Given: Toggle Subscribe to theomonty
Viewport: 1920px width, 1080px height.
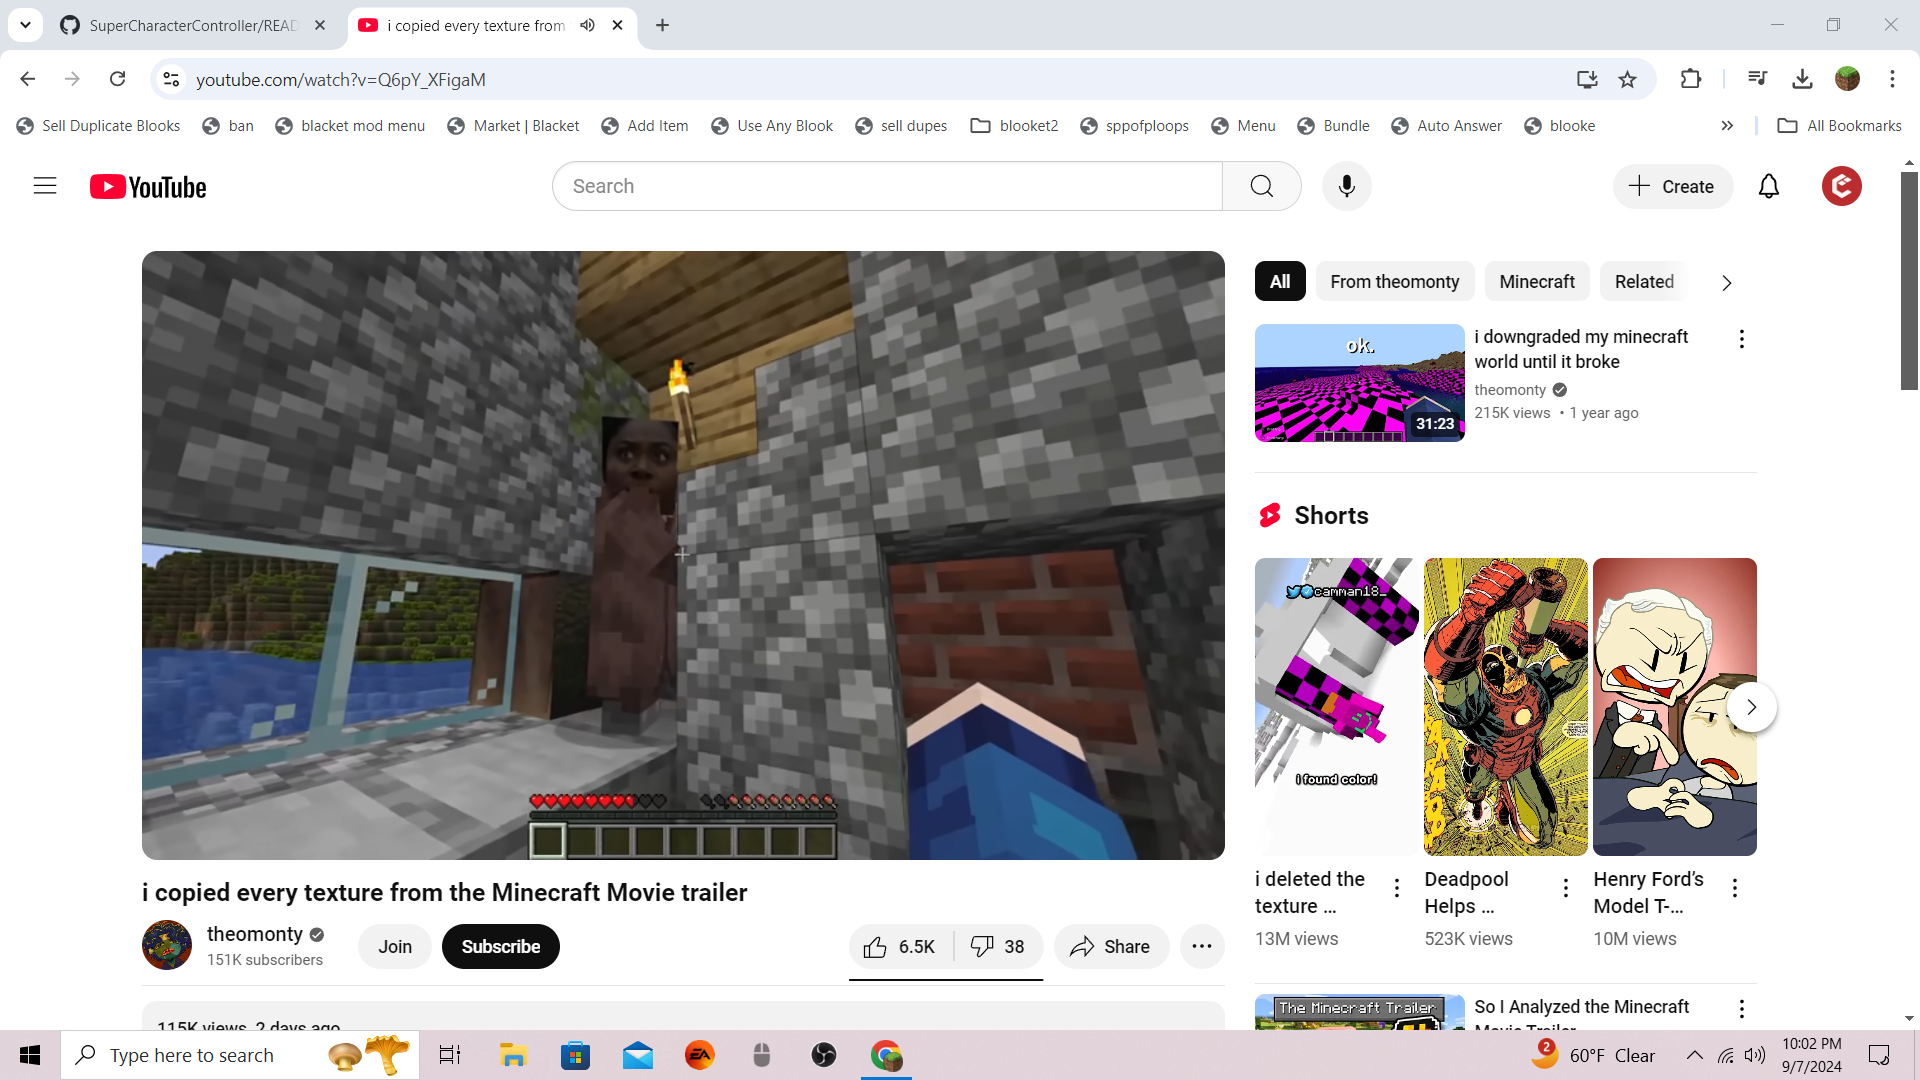Looking at the screenshot, I should [500, 947].
